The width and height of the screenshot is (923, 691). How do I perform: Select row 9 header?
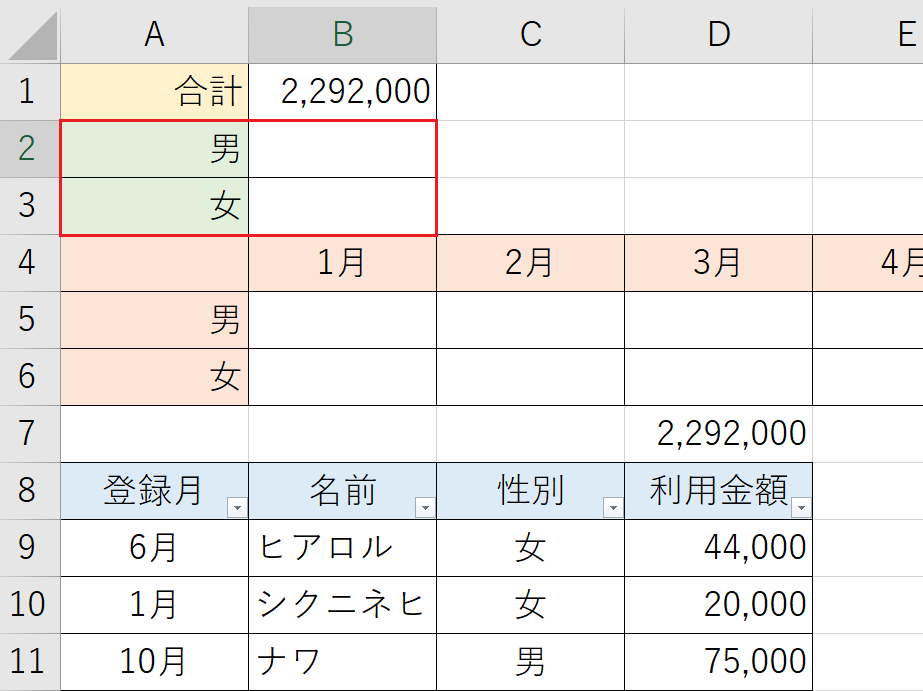point(29,548)
